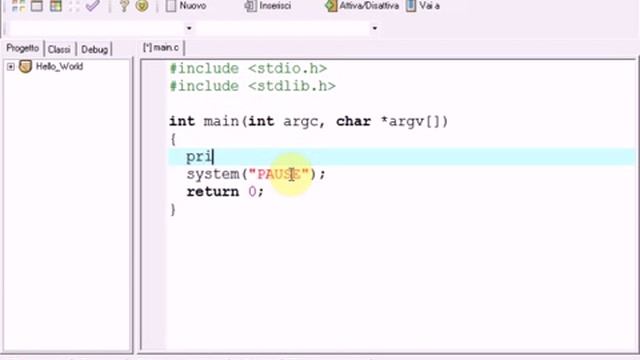Click the closing brace of main
This screenshot has width=640, height=360.
[x=173, y=209]
